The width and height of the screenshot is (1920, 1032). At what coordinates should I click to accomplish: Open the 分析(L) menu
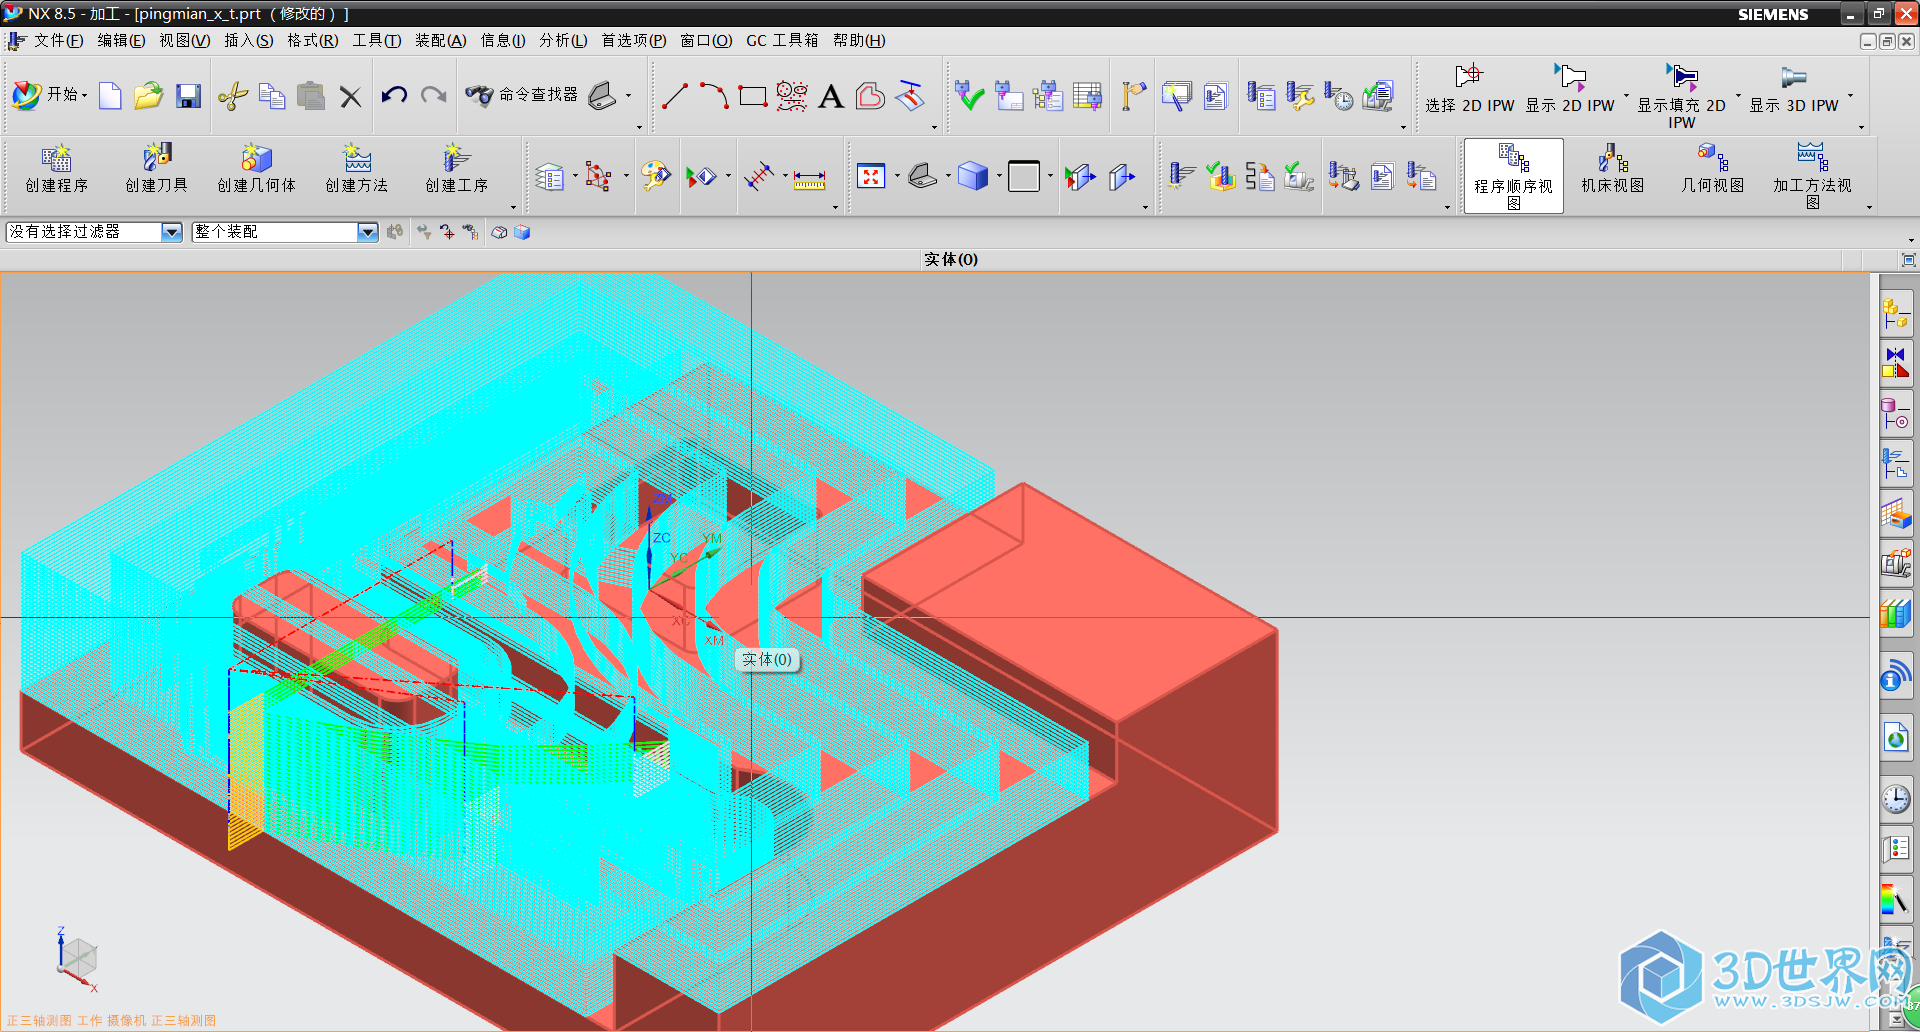click(563, 40)
